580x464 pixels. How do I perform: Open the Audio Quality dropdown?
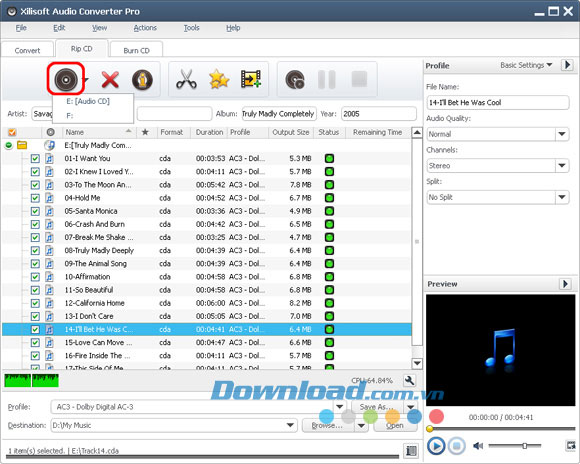[562, 134]
